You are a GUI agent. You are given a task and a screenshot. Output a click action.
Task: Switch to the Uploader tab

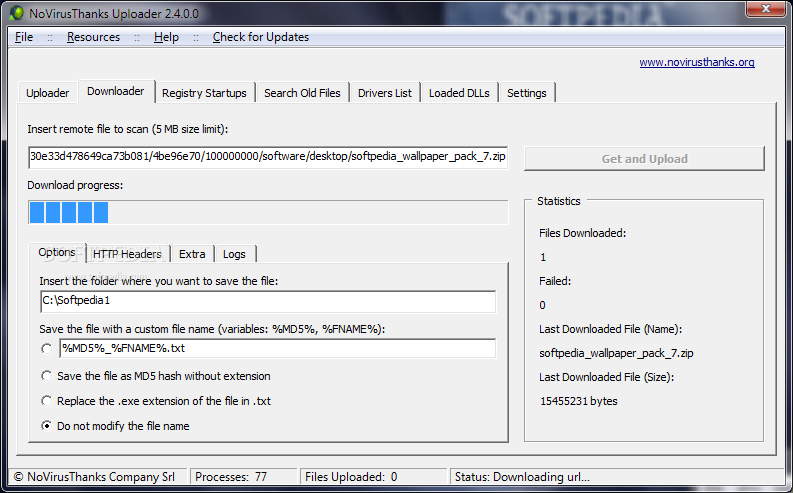point(48,93)
